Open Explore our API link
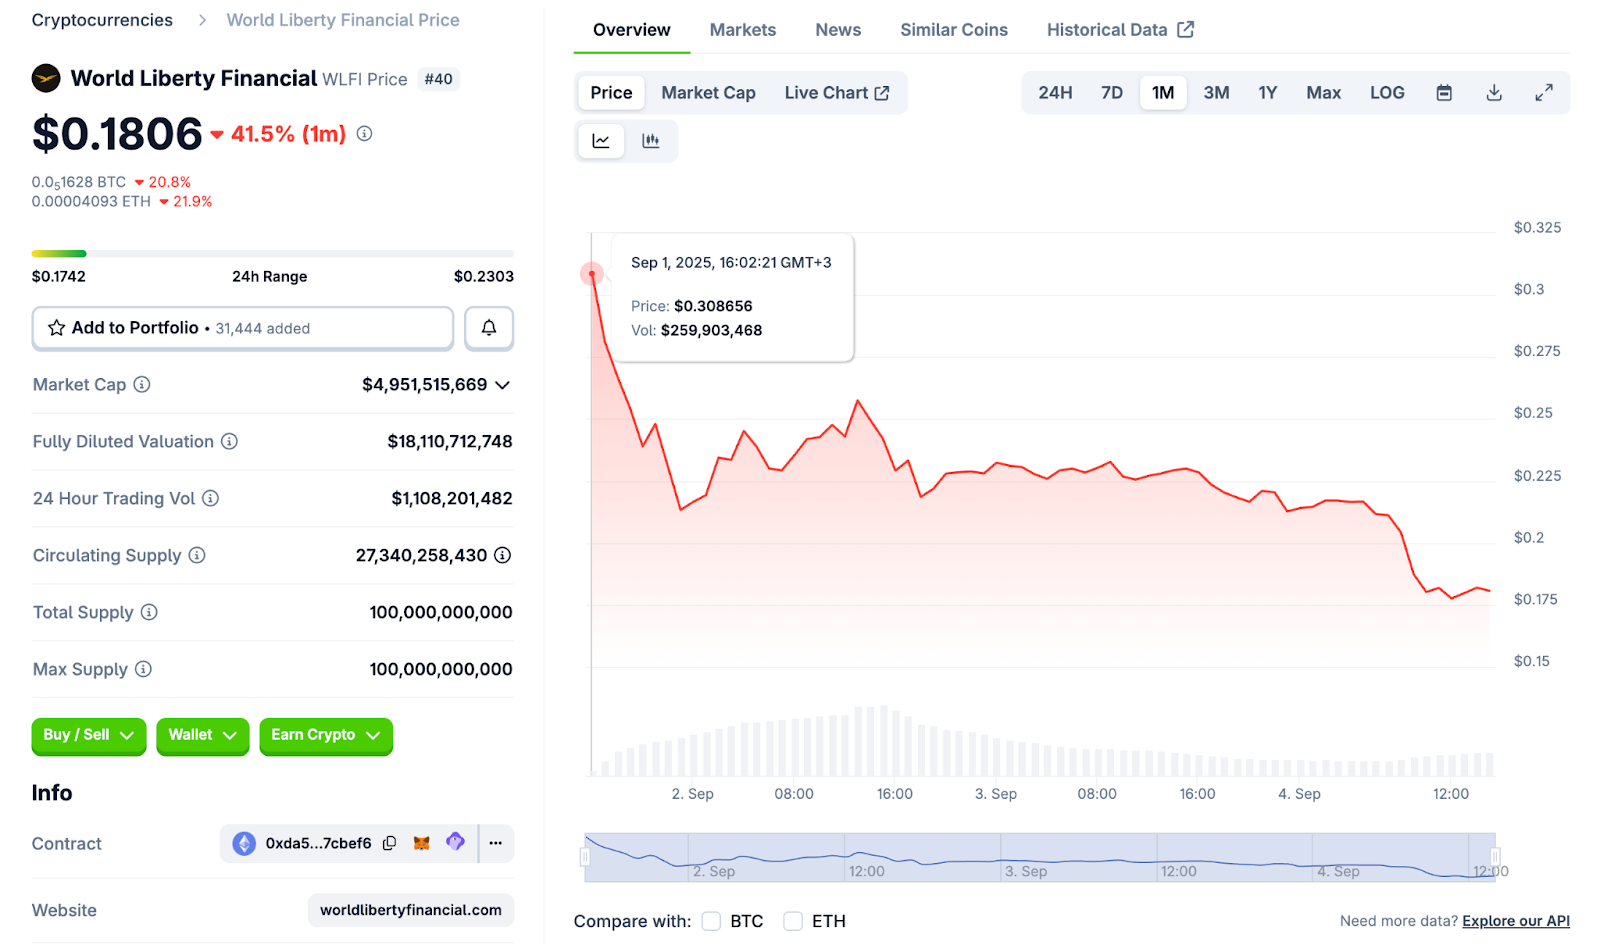The width and height of the screenshot is (1600, 945). pyautogui.click(x=1516, y=921)
